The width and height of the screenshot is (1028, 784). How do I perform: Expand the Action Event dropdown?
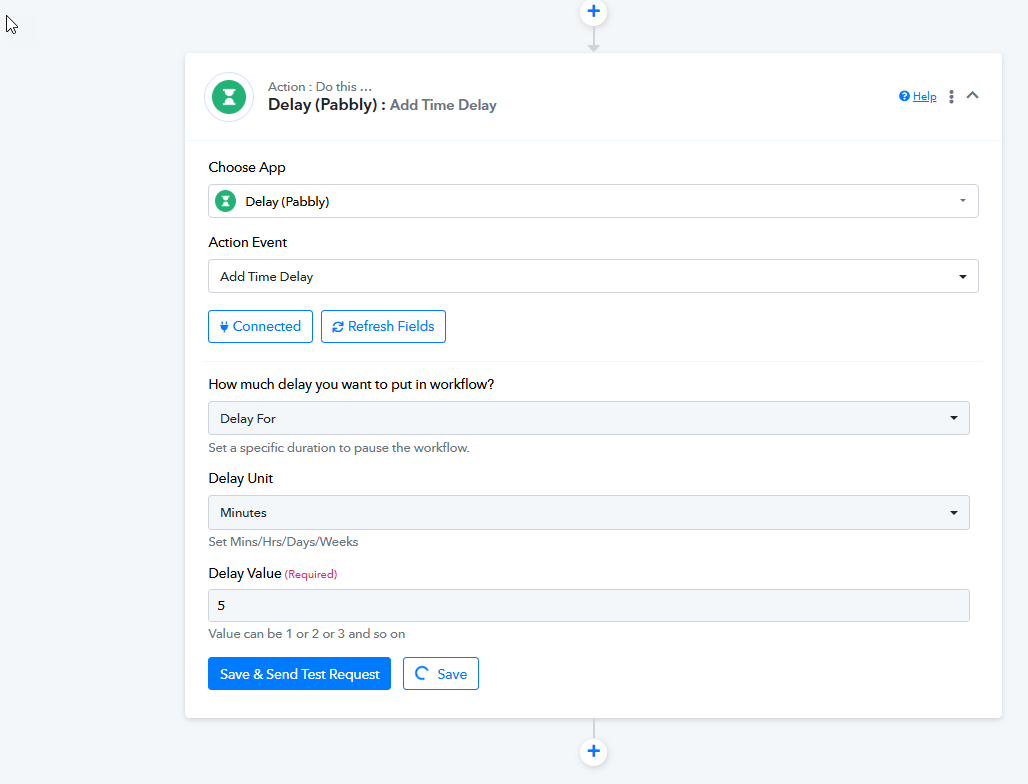click(x=592, y=276)
